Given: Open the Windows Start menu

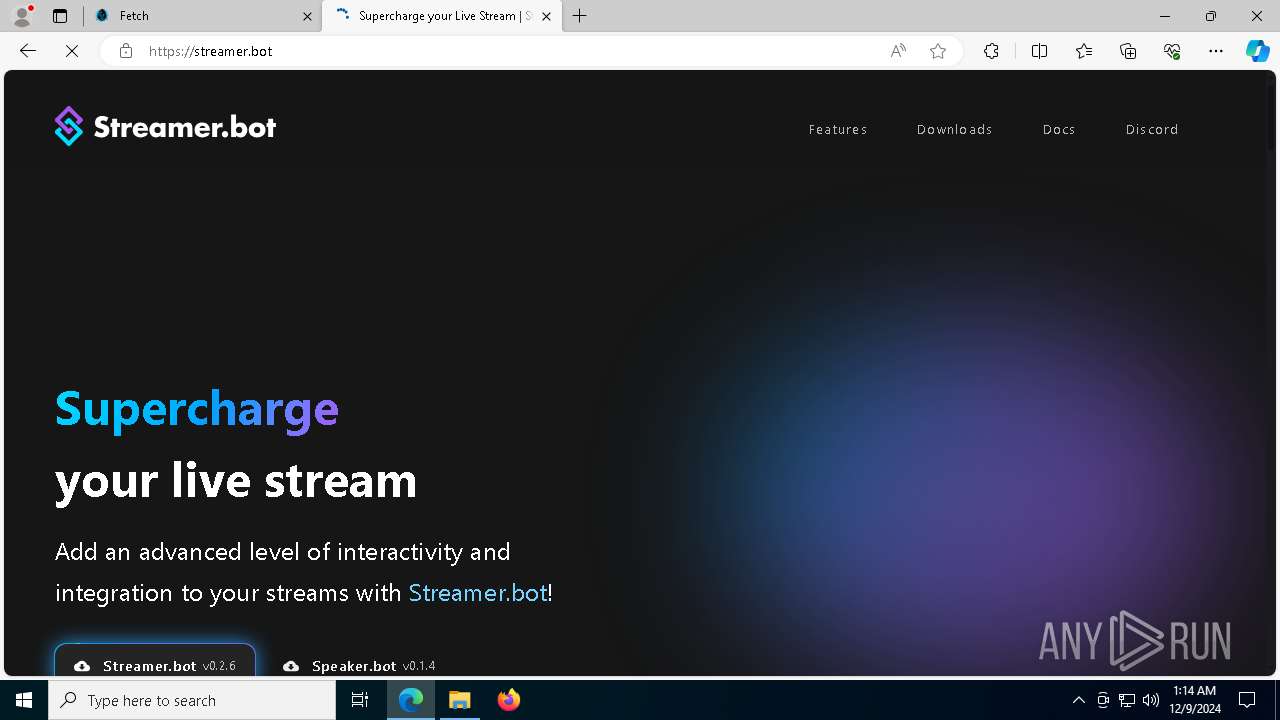Looking at the screenshot, I should point(24,700).
